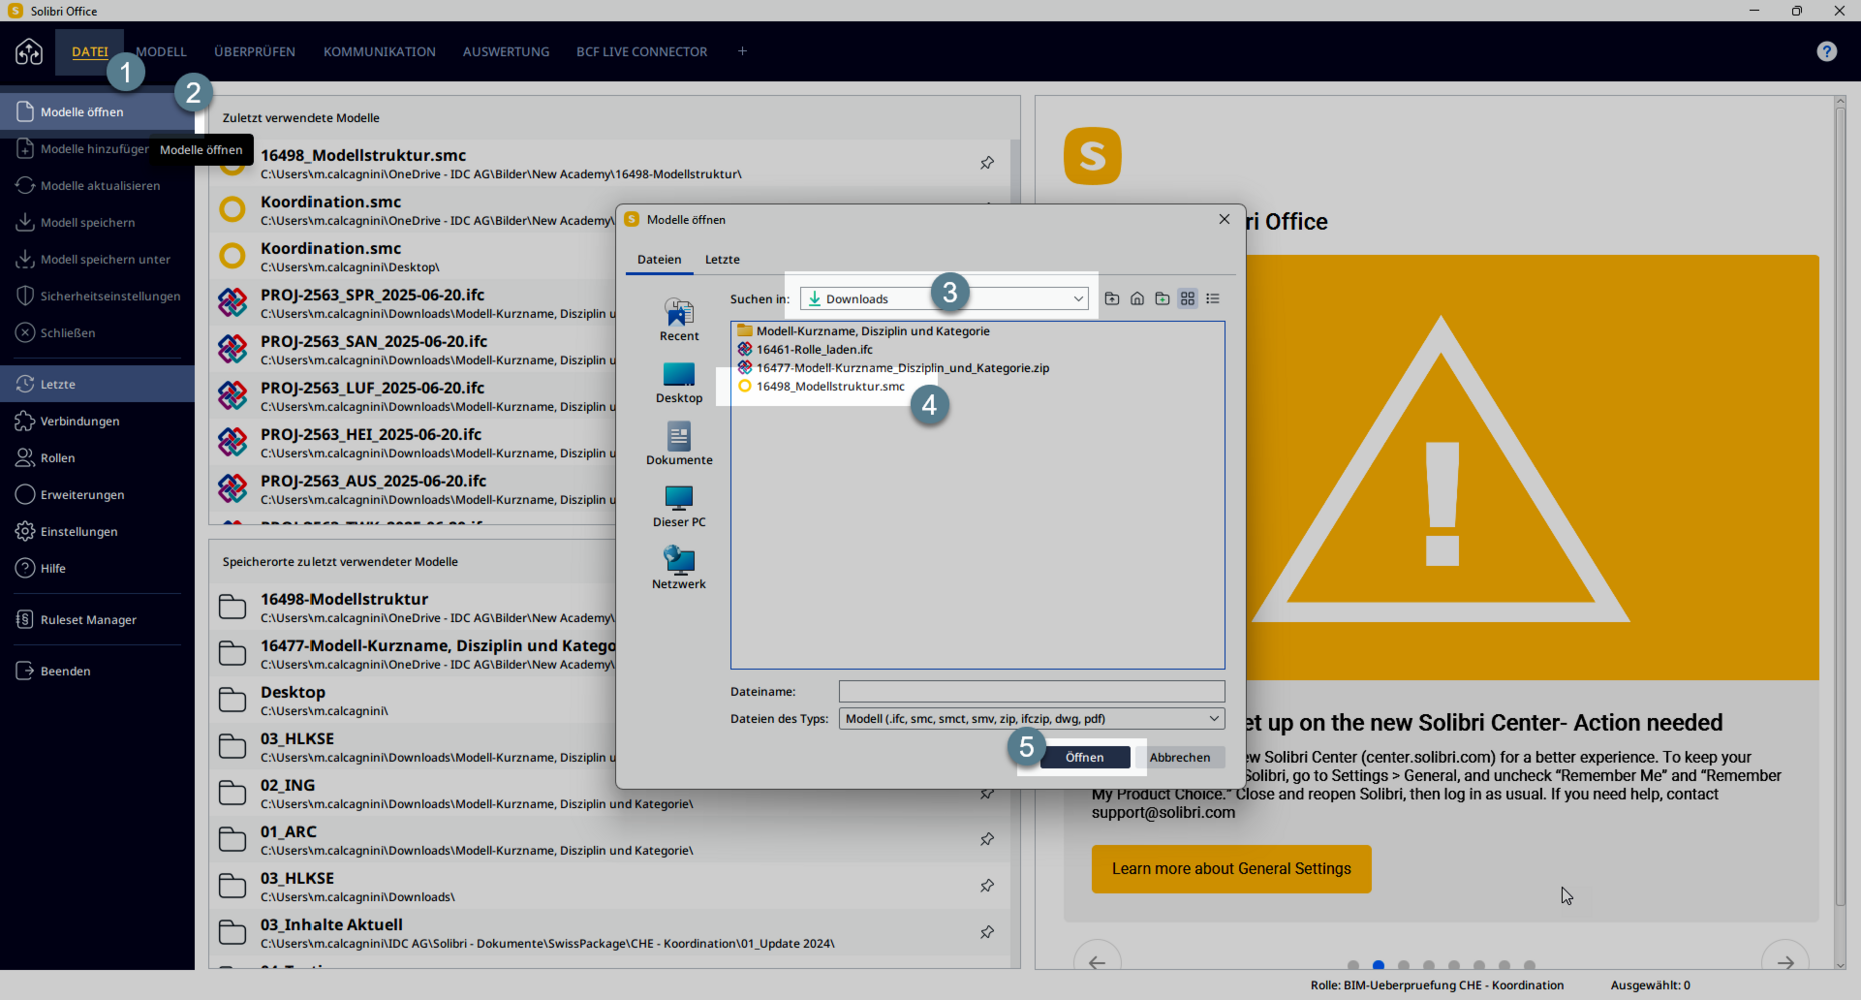Switch to the Letzte tab in dialog
The image size is (1861, 1000).
point(722,259)
